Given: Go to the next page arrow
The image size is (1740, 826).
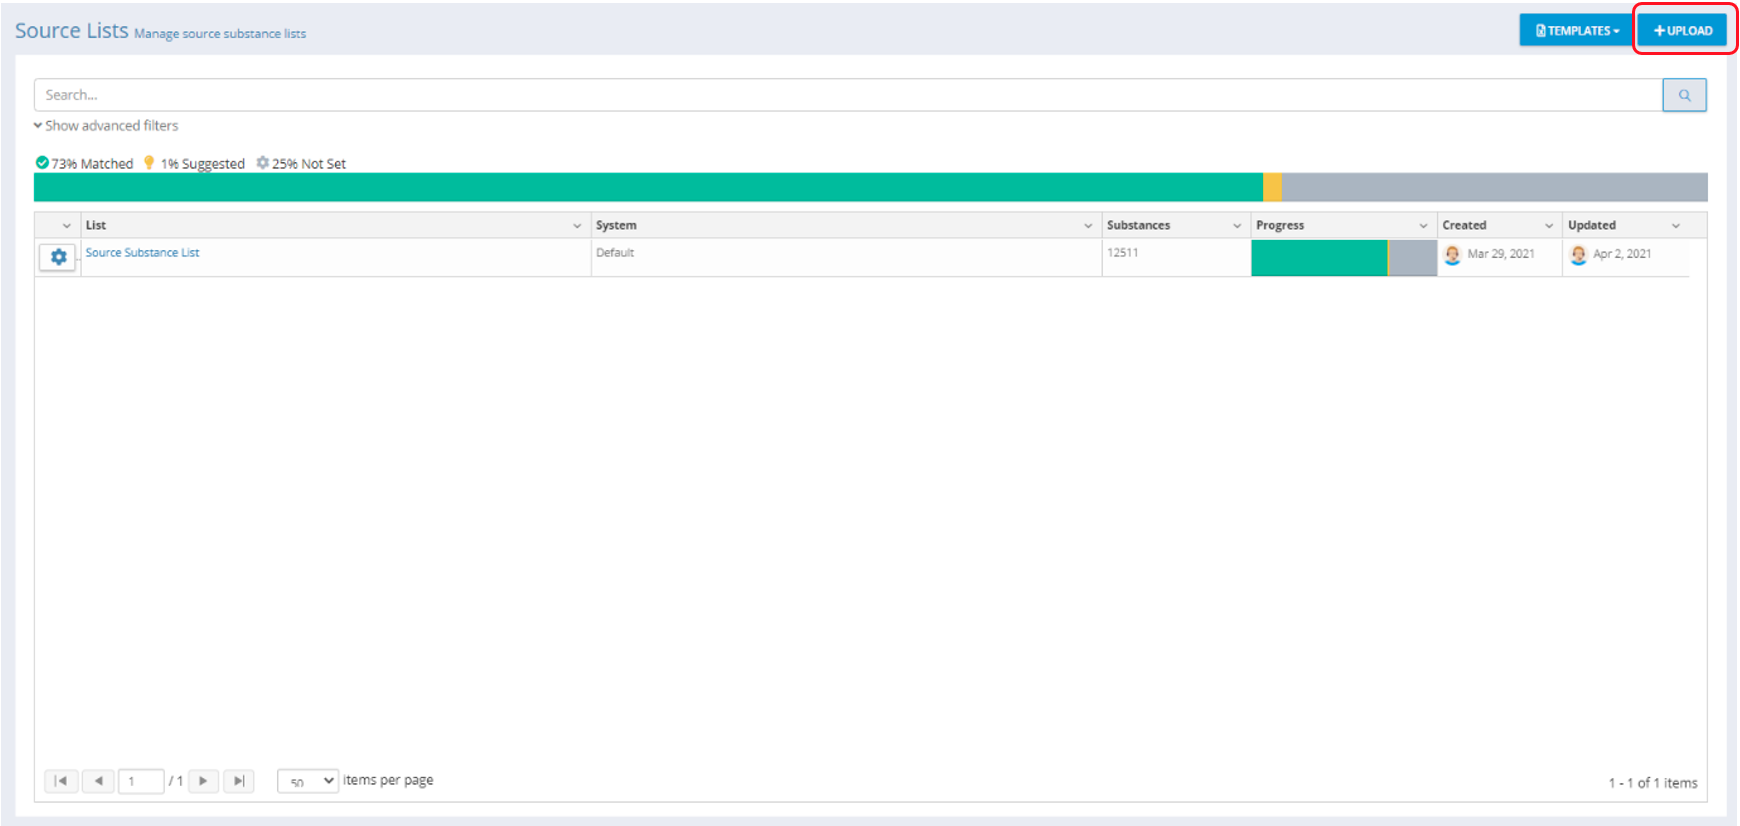Looking at the screenshot, I should [x=203, y=781].
